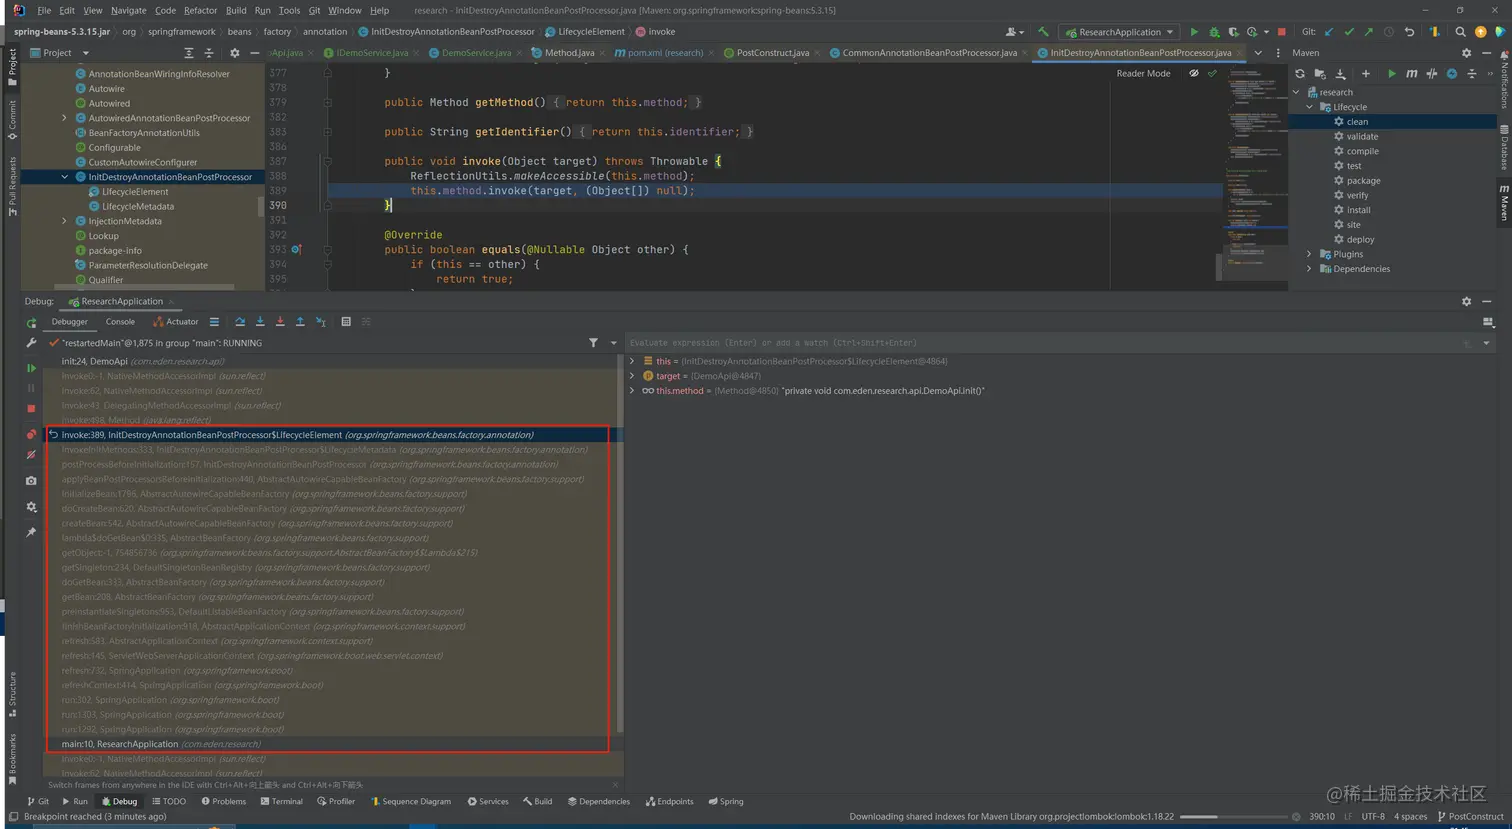Screen dimensions: 1512x829
Task: Click the Step Into debugger icon
Action: [260, 322]
